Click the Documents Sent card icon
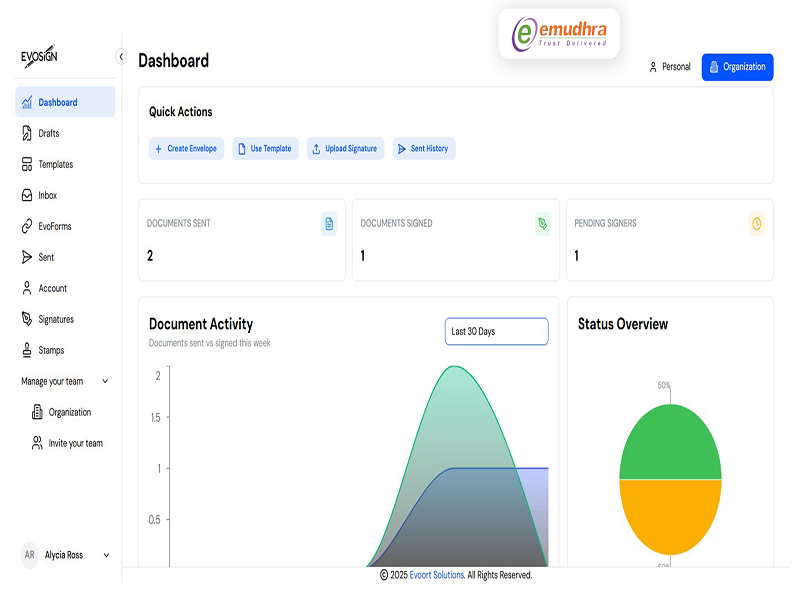The image size is (800, 600). pos(329,224)
